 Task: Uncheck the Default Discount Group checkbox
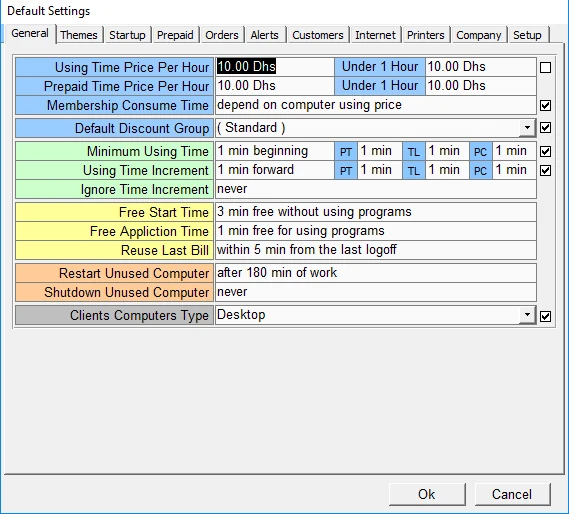(545, 128)
